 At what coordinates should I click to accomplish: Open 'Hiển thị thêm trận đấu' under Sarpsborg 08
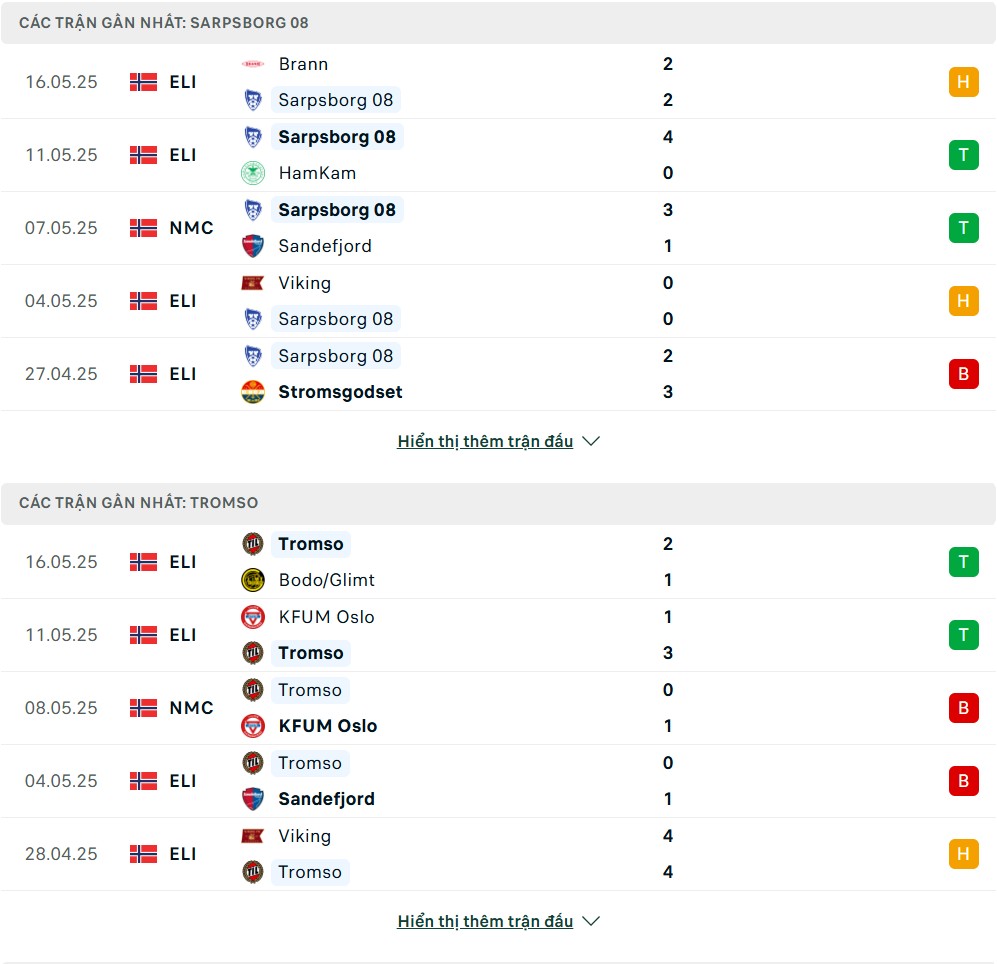485,441
